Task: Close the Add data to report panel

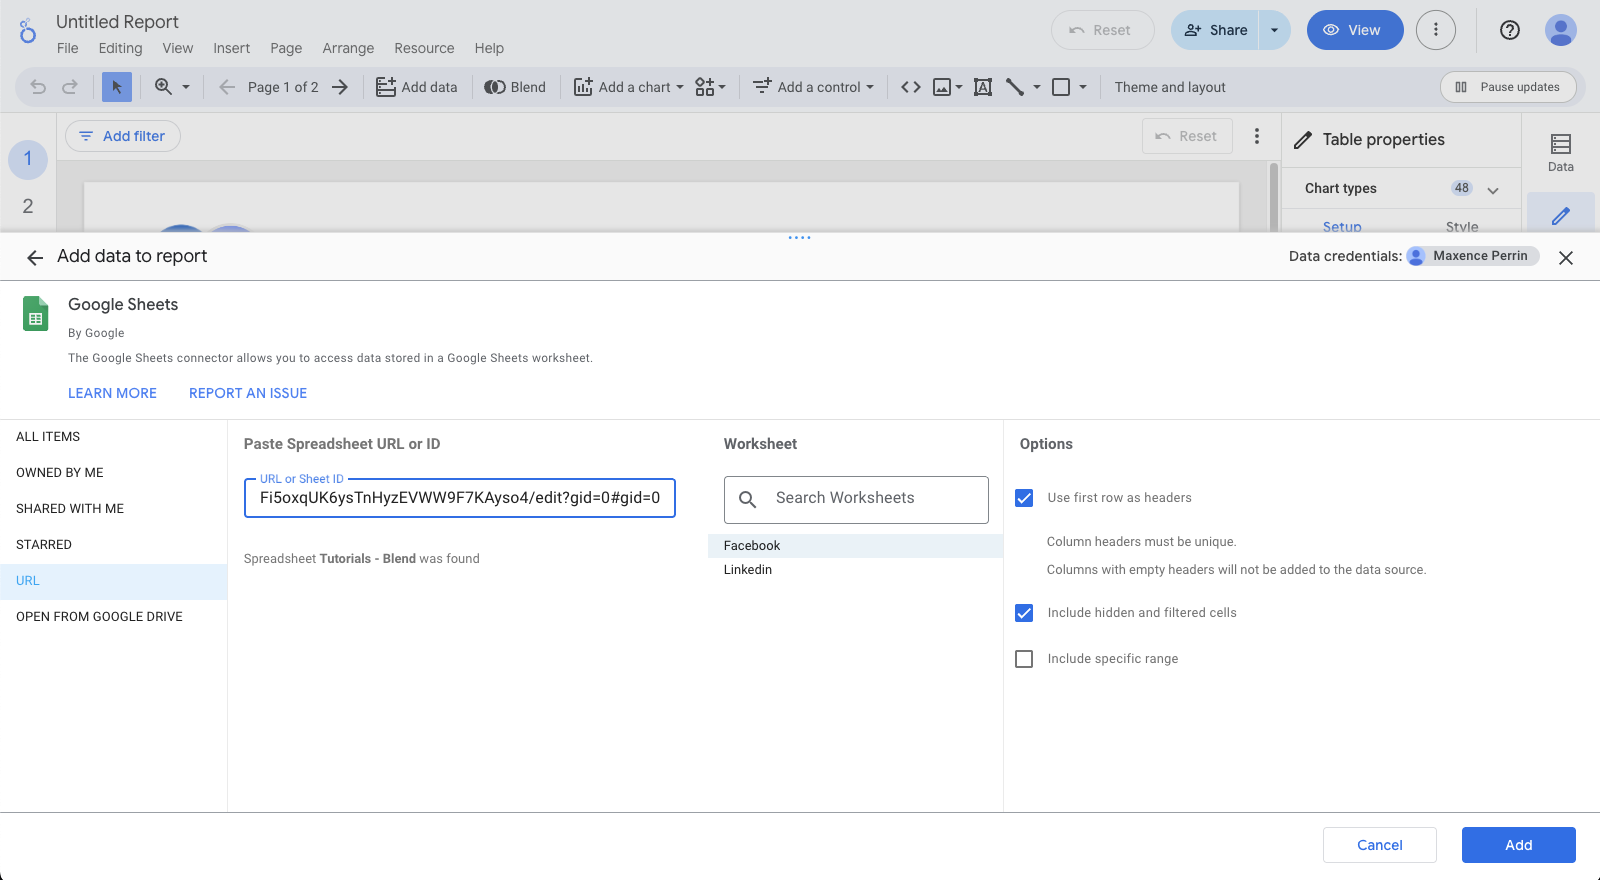Action: coord(1566,258)
